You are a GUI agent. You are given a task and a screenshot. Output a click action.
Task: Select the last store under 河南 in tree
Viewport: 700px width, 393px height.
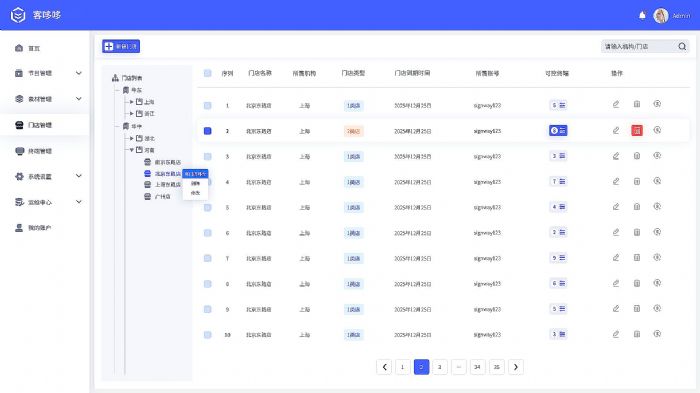[x=157, y=196]
